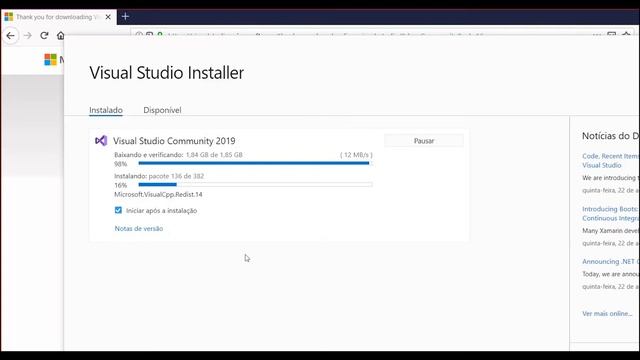The image size is (640, 360).
Task: Open a new browser tab
Action: pyautogui.click(x=125, y=17)
